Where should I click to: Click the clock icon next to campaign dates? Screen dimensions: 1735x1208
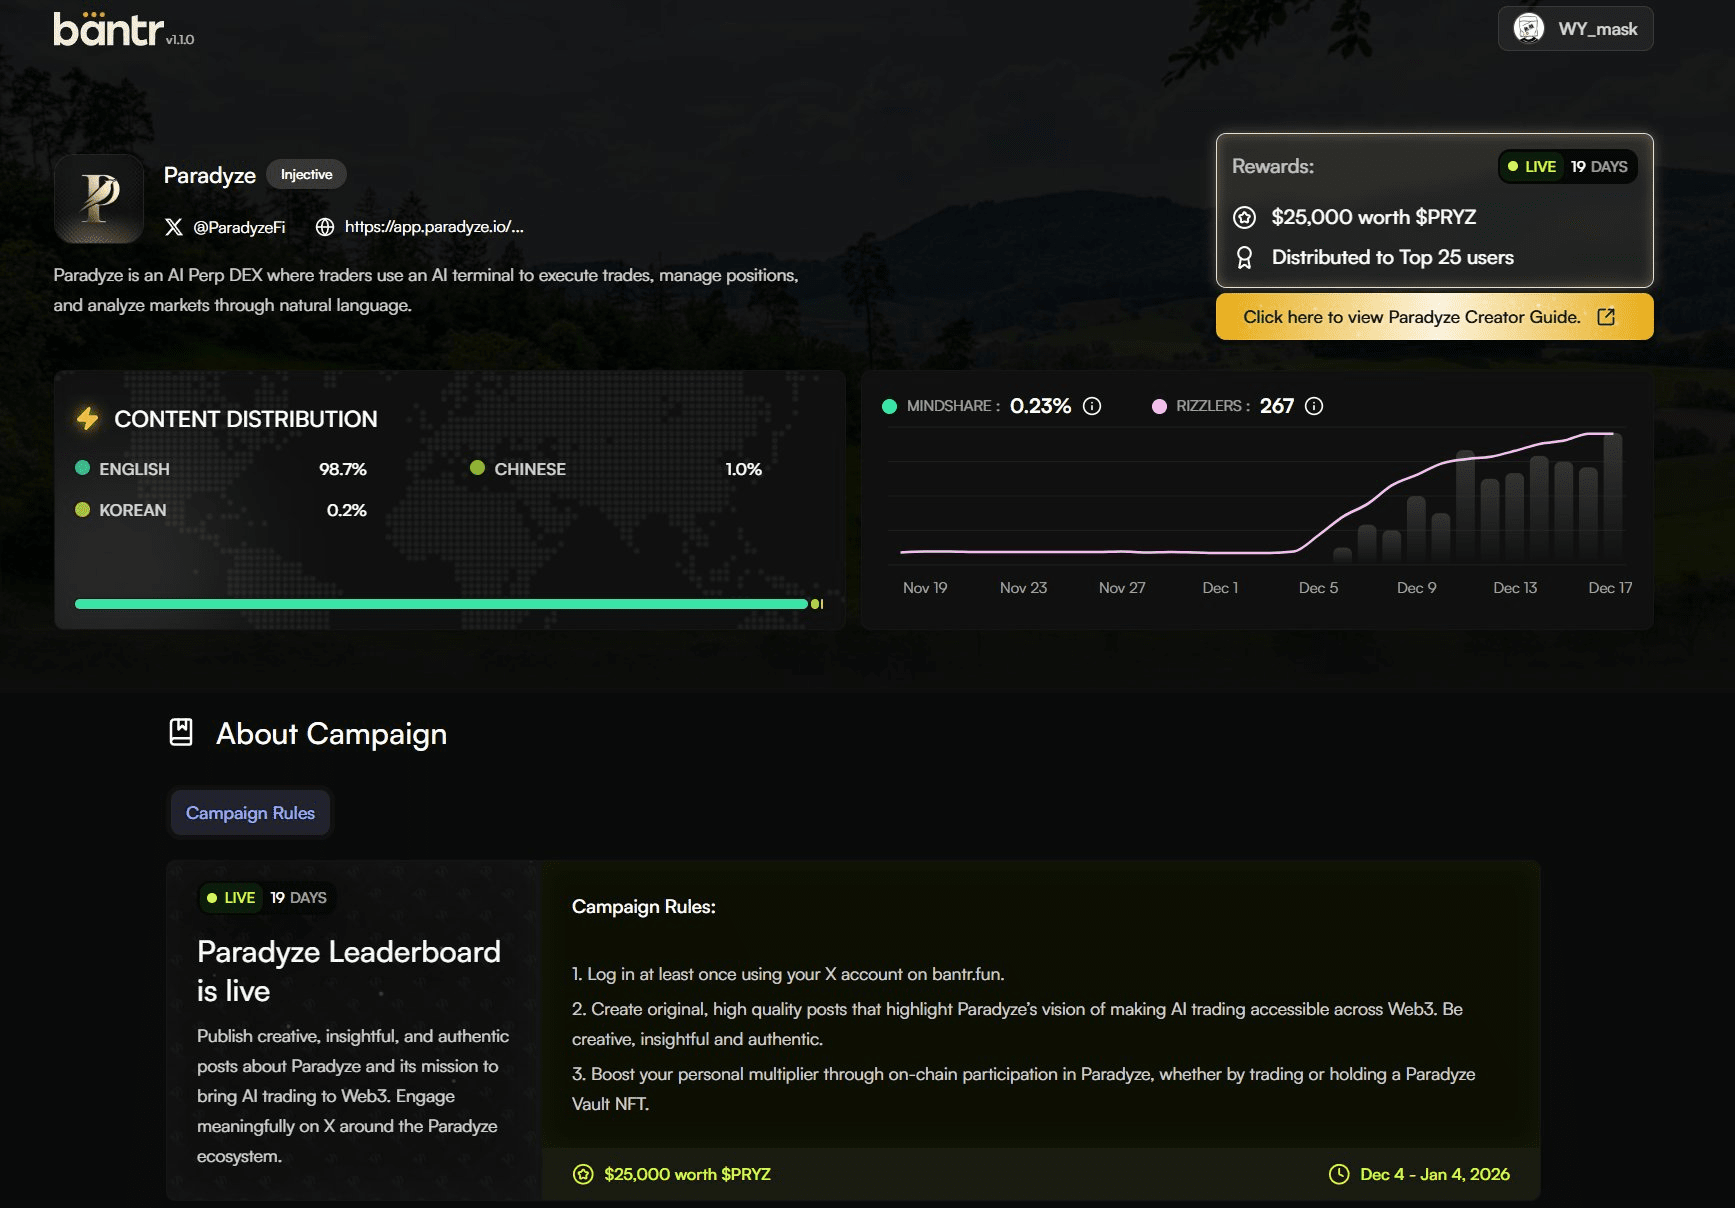[x=1338, y=1174]
